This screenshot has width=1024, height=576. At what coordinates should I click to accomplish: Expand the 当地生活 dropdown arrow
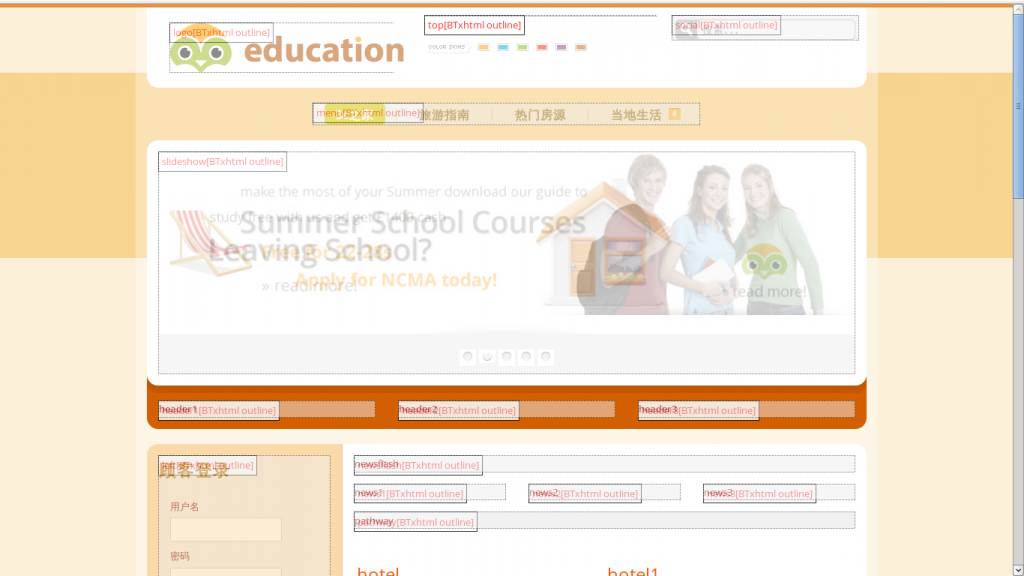pos(675,114)
